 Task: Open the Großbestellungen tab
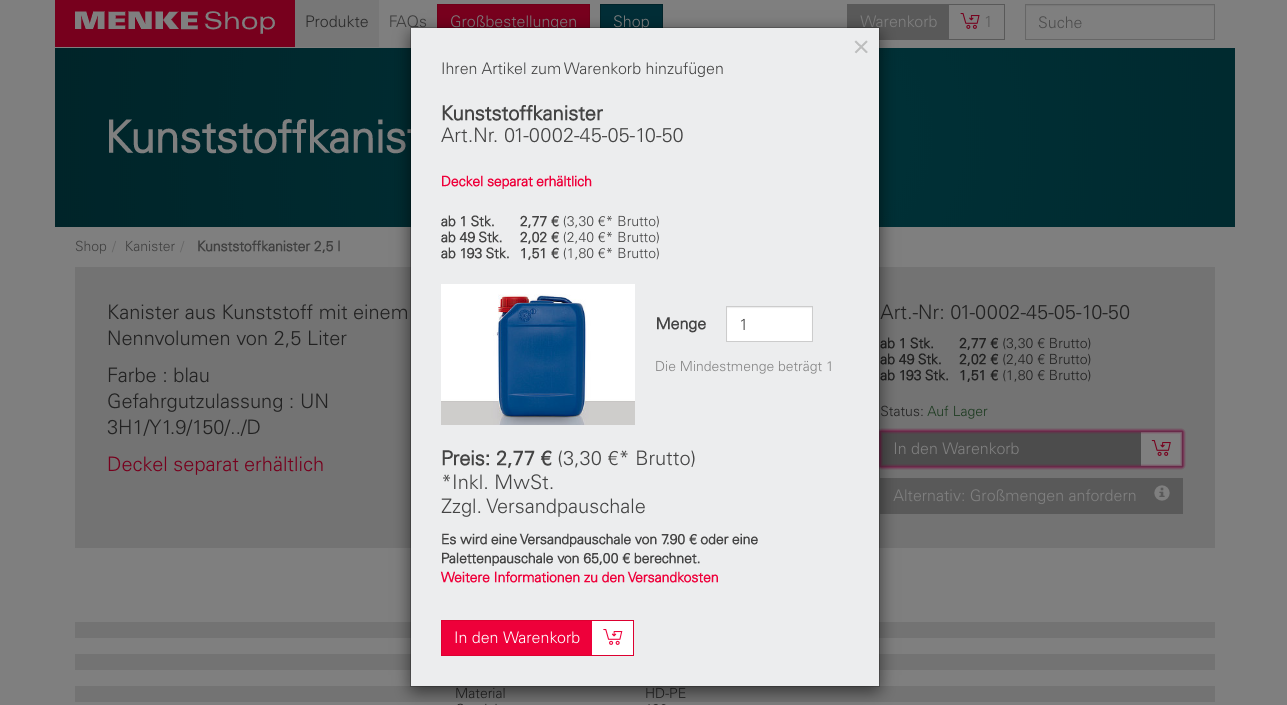click(x=513, y=22)
